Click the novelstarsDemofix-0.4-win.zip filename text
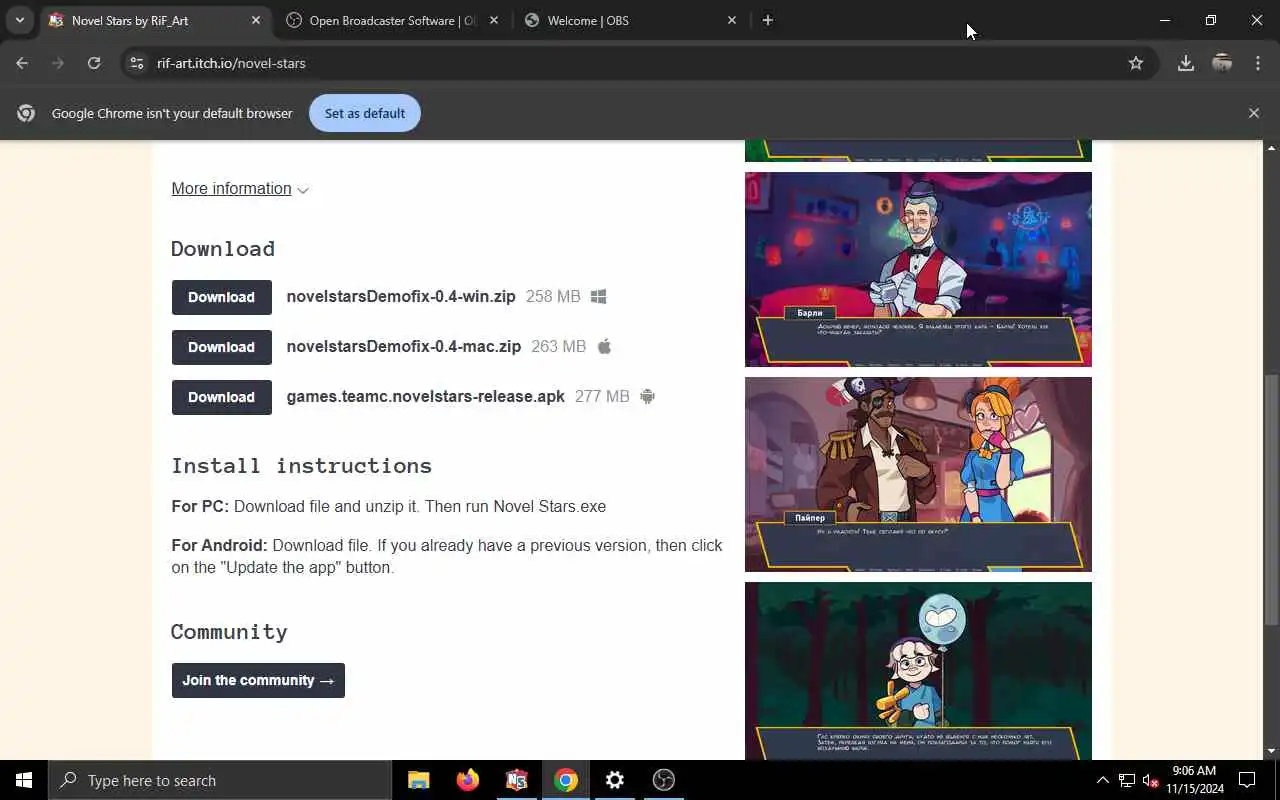Viewport: 1280px width, 800px height. pyautogui.click(x=401, y=296)
